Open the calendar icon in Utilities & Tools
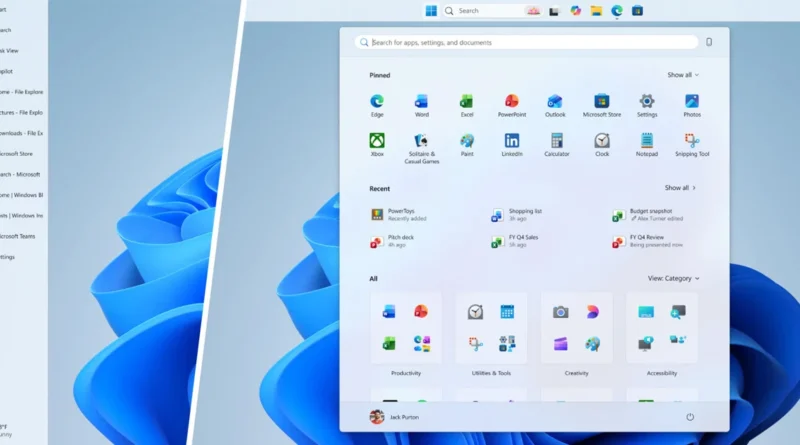800x445 pixels. coord(507,312)
